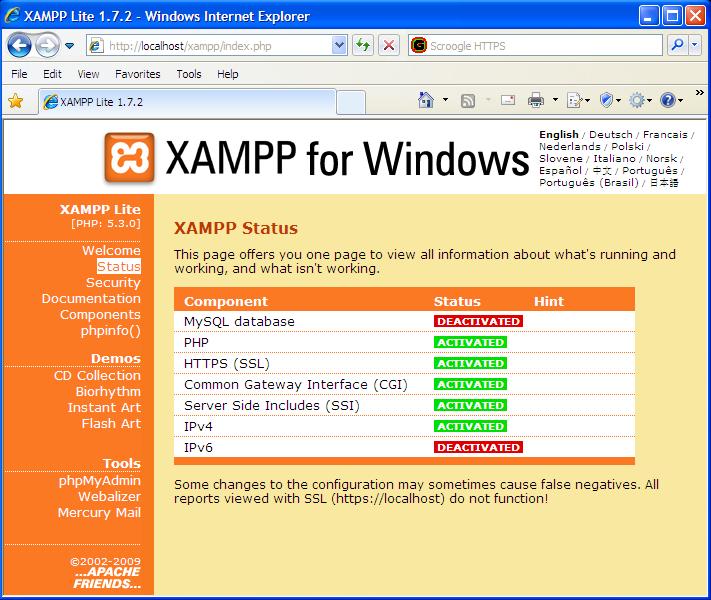Open the Help menu
The width and height of the screenshot is (711, 600).
click(227, 74)
